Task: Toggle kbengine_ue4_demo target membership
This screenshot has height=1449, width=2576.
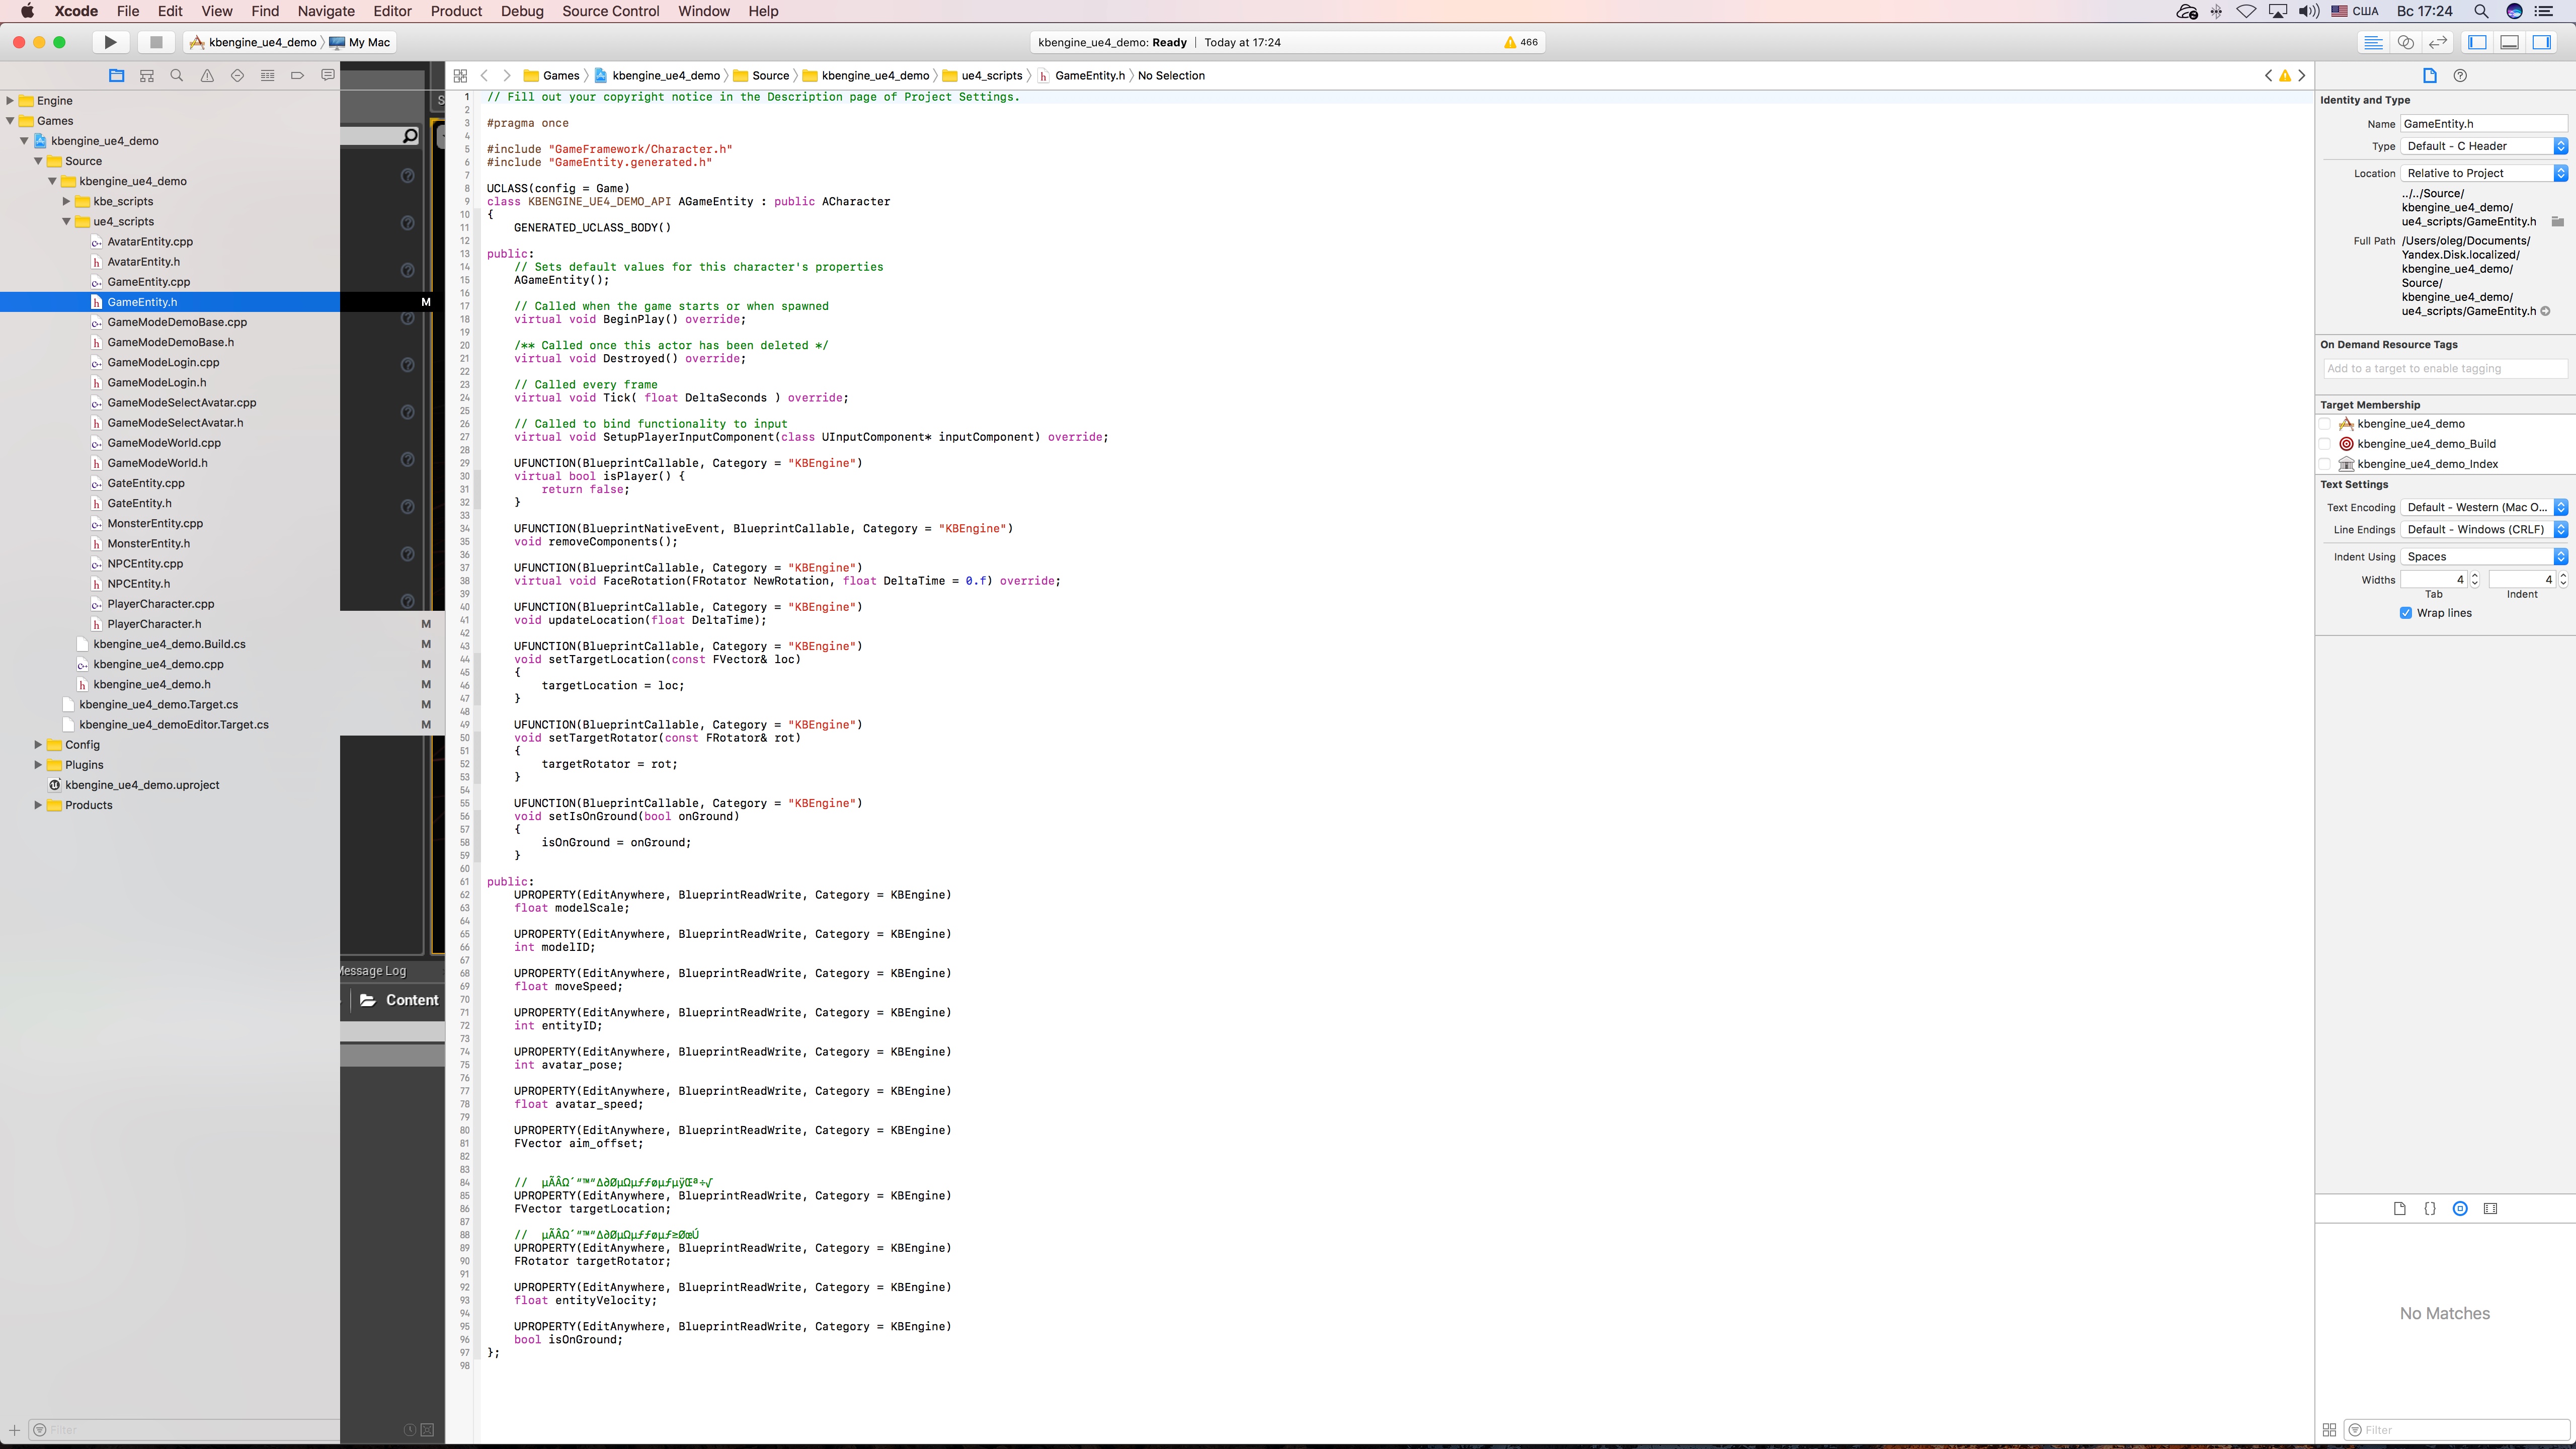Action: click(2325, 424)
